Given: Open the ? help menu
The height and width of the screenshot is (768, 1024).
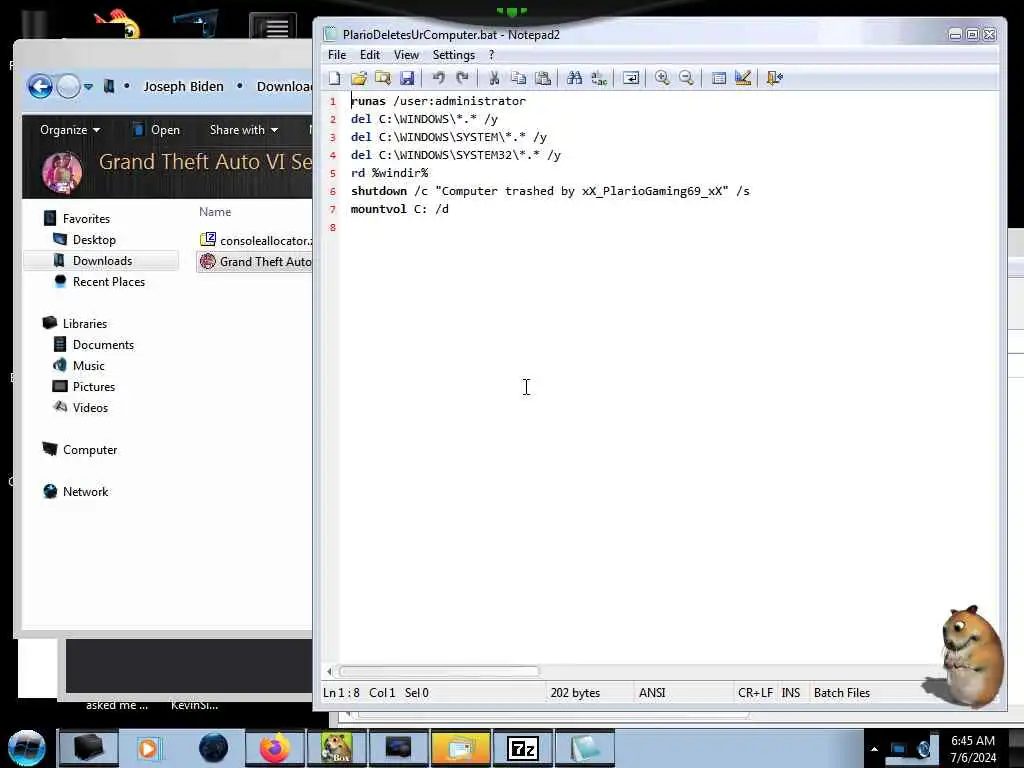Looking at the screenshot, I should coord(492,55).
